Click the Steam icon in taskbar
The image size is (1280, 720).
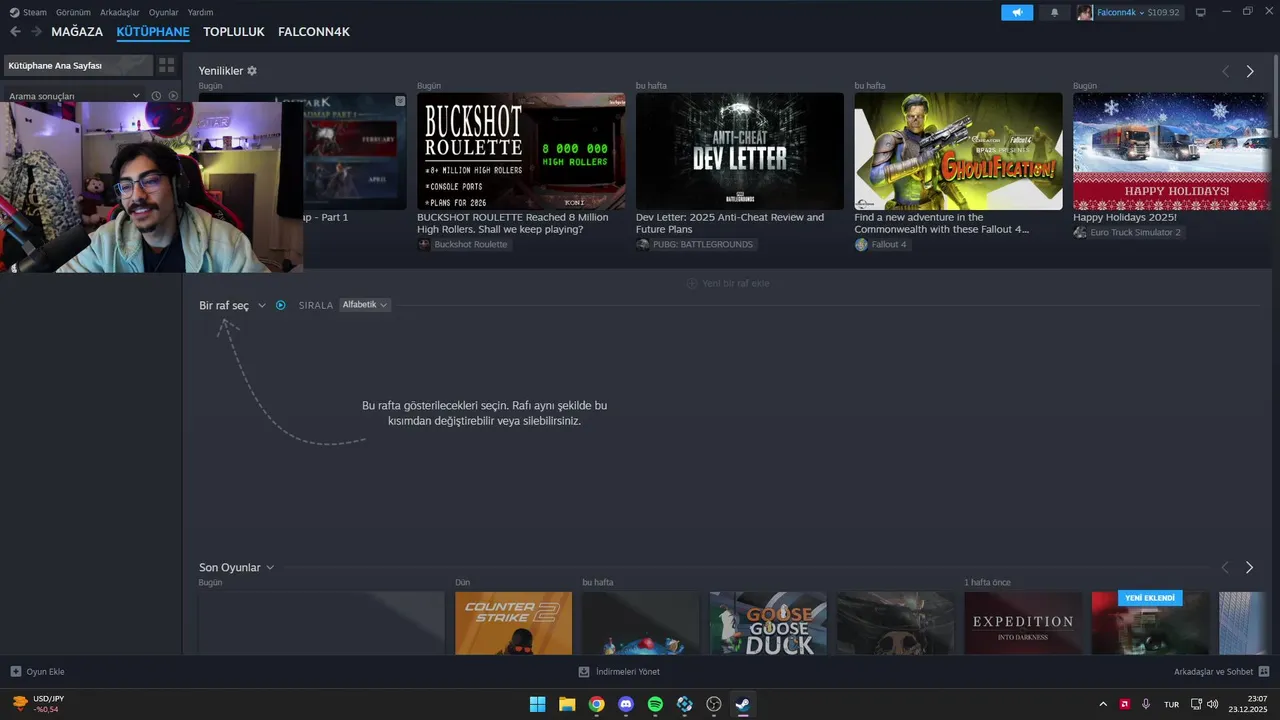(x=743, y=704)
